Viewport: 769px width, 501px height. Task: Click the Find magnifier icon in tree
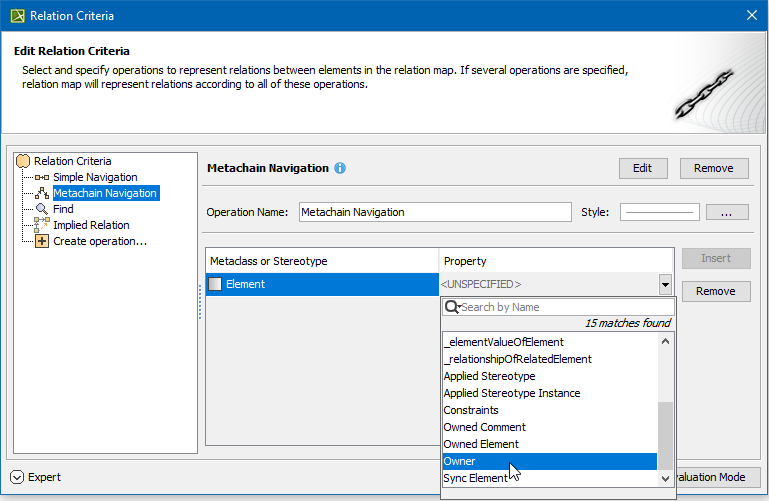[x=42, y=209]
